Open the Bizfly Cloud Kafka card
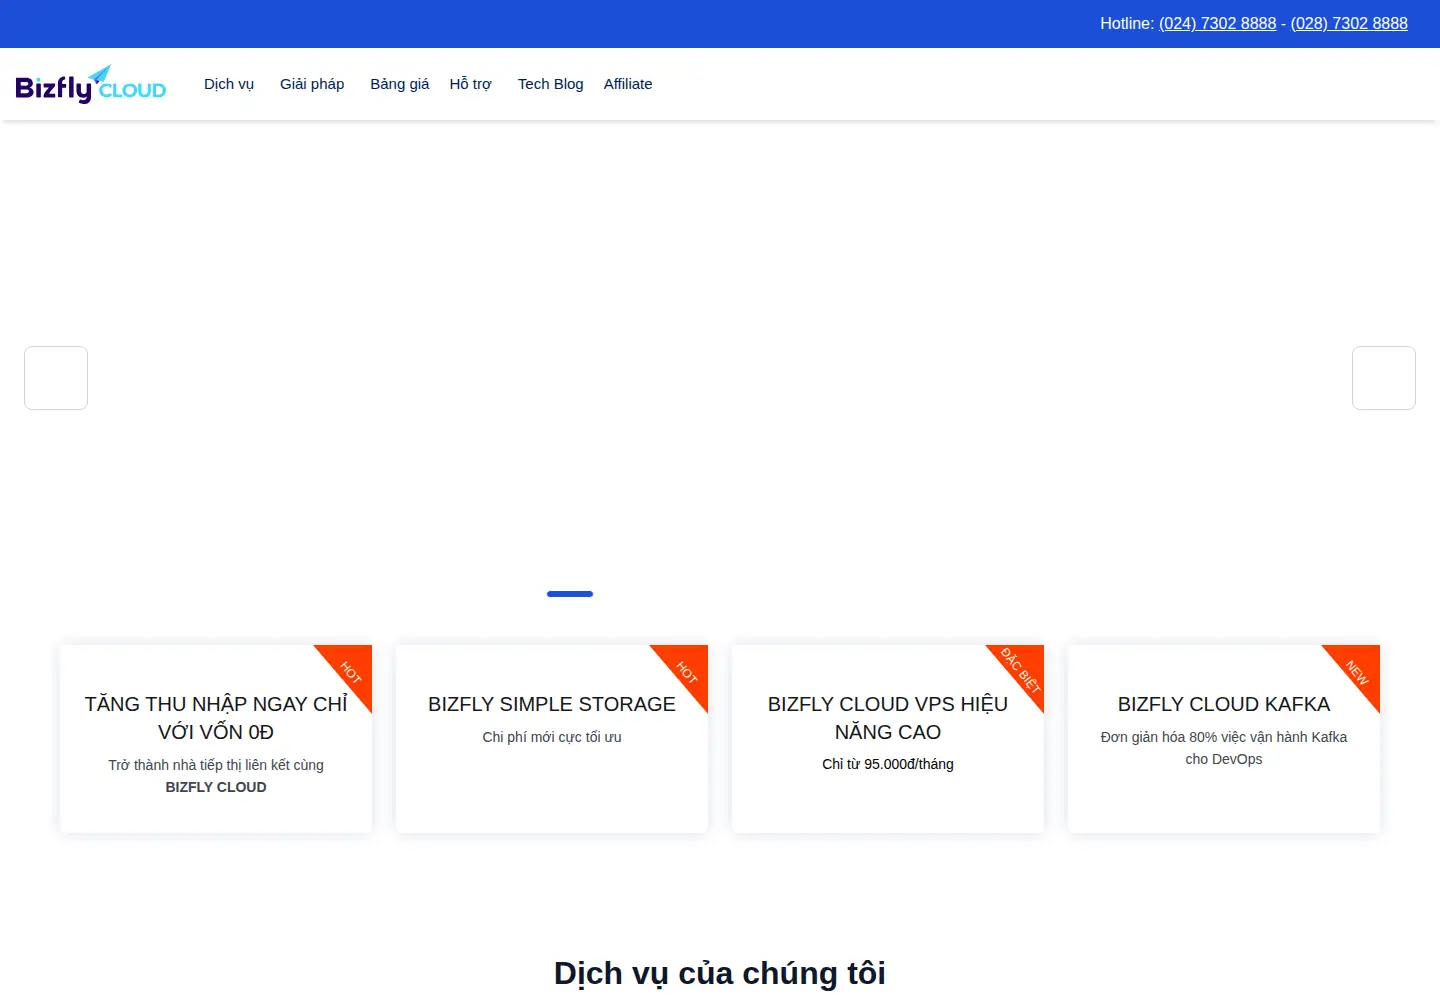Image resolution: width=1440 pixels, height=1000 pixels. click(1224, 739)
